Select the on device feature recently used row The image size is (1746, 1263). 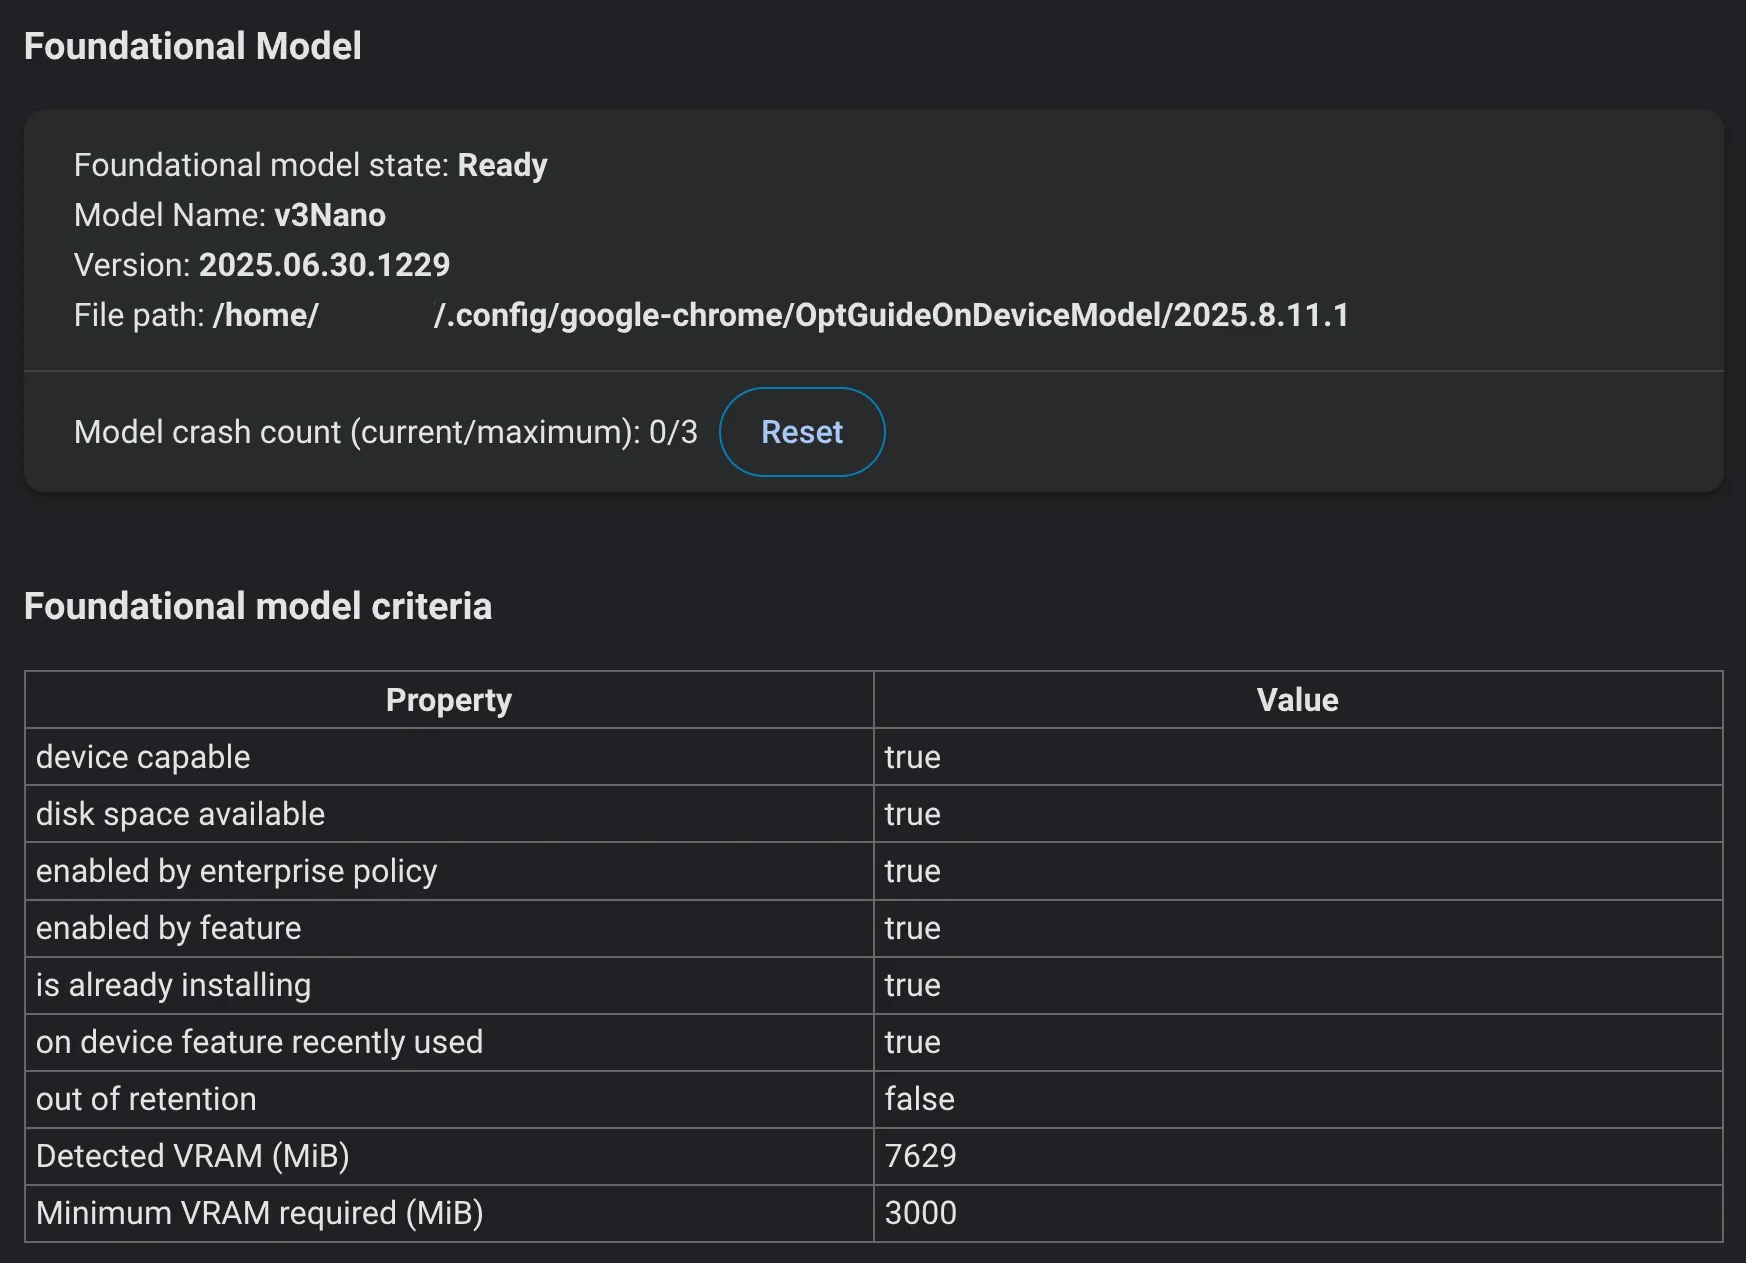[259, 1042]
